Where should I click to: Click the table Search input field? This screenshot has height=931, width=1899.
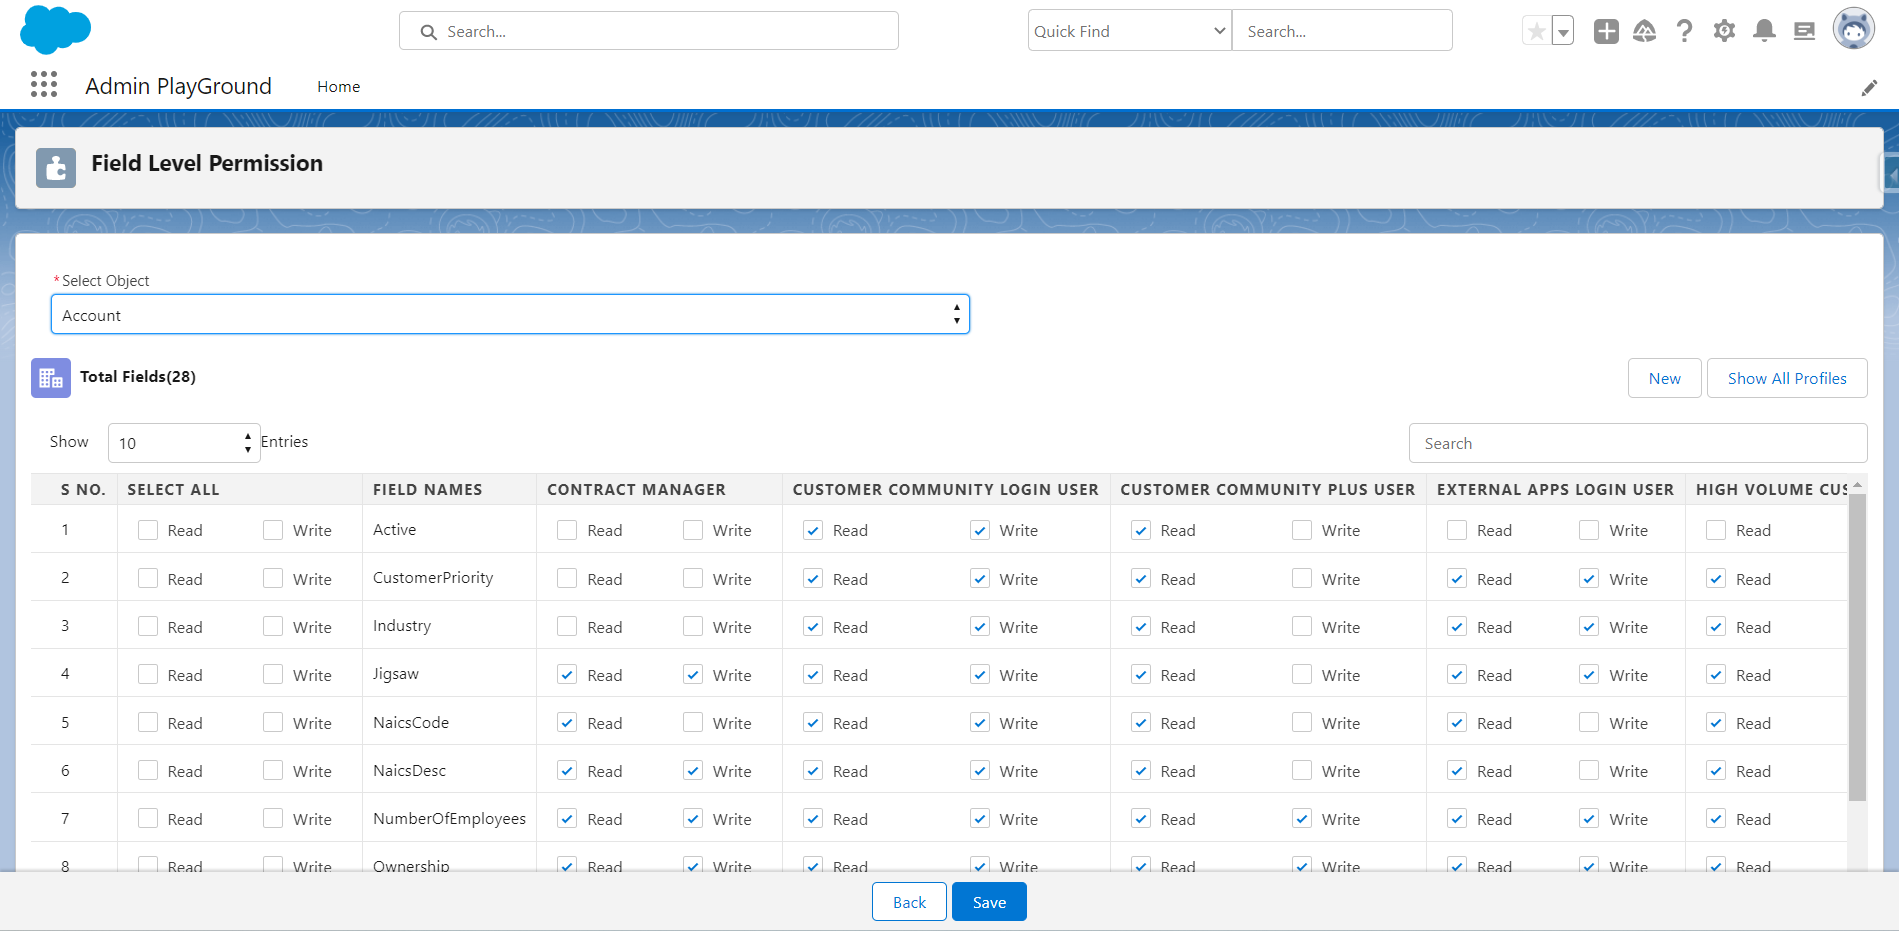coord(1637,443)
